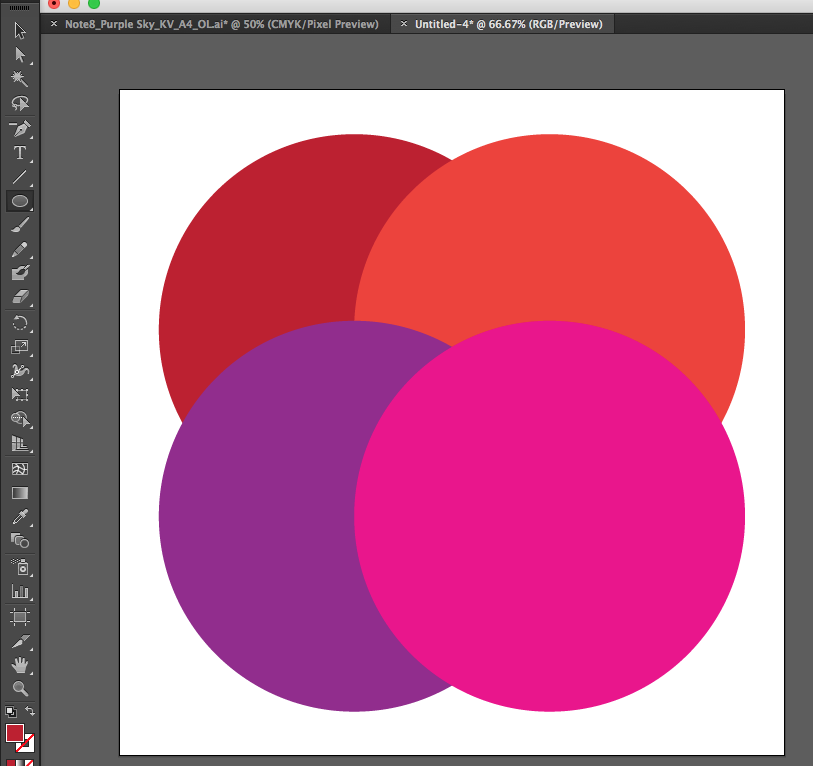Select the Free Transform tool
This screenshot has height=766, width=813.
point(20,395)
